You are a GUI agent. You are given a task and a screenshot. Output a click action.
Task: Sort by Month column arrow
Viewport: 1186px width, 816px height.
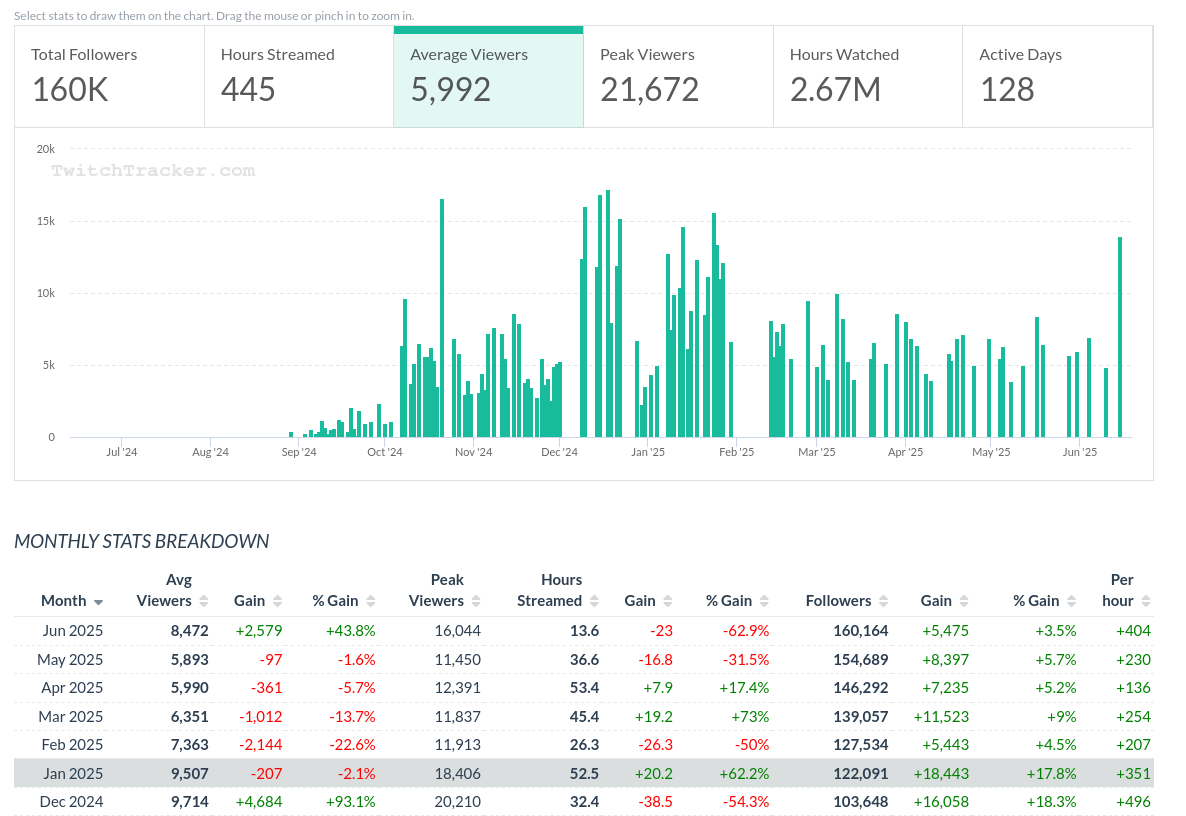(x=98, y=602)
